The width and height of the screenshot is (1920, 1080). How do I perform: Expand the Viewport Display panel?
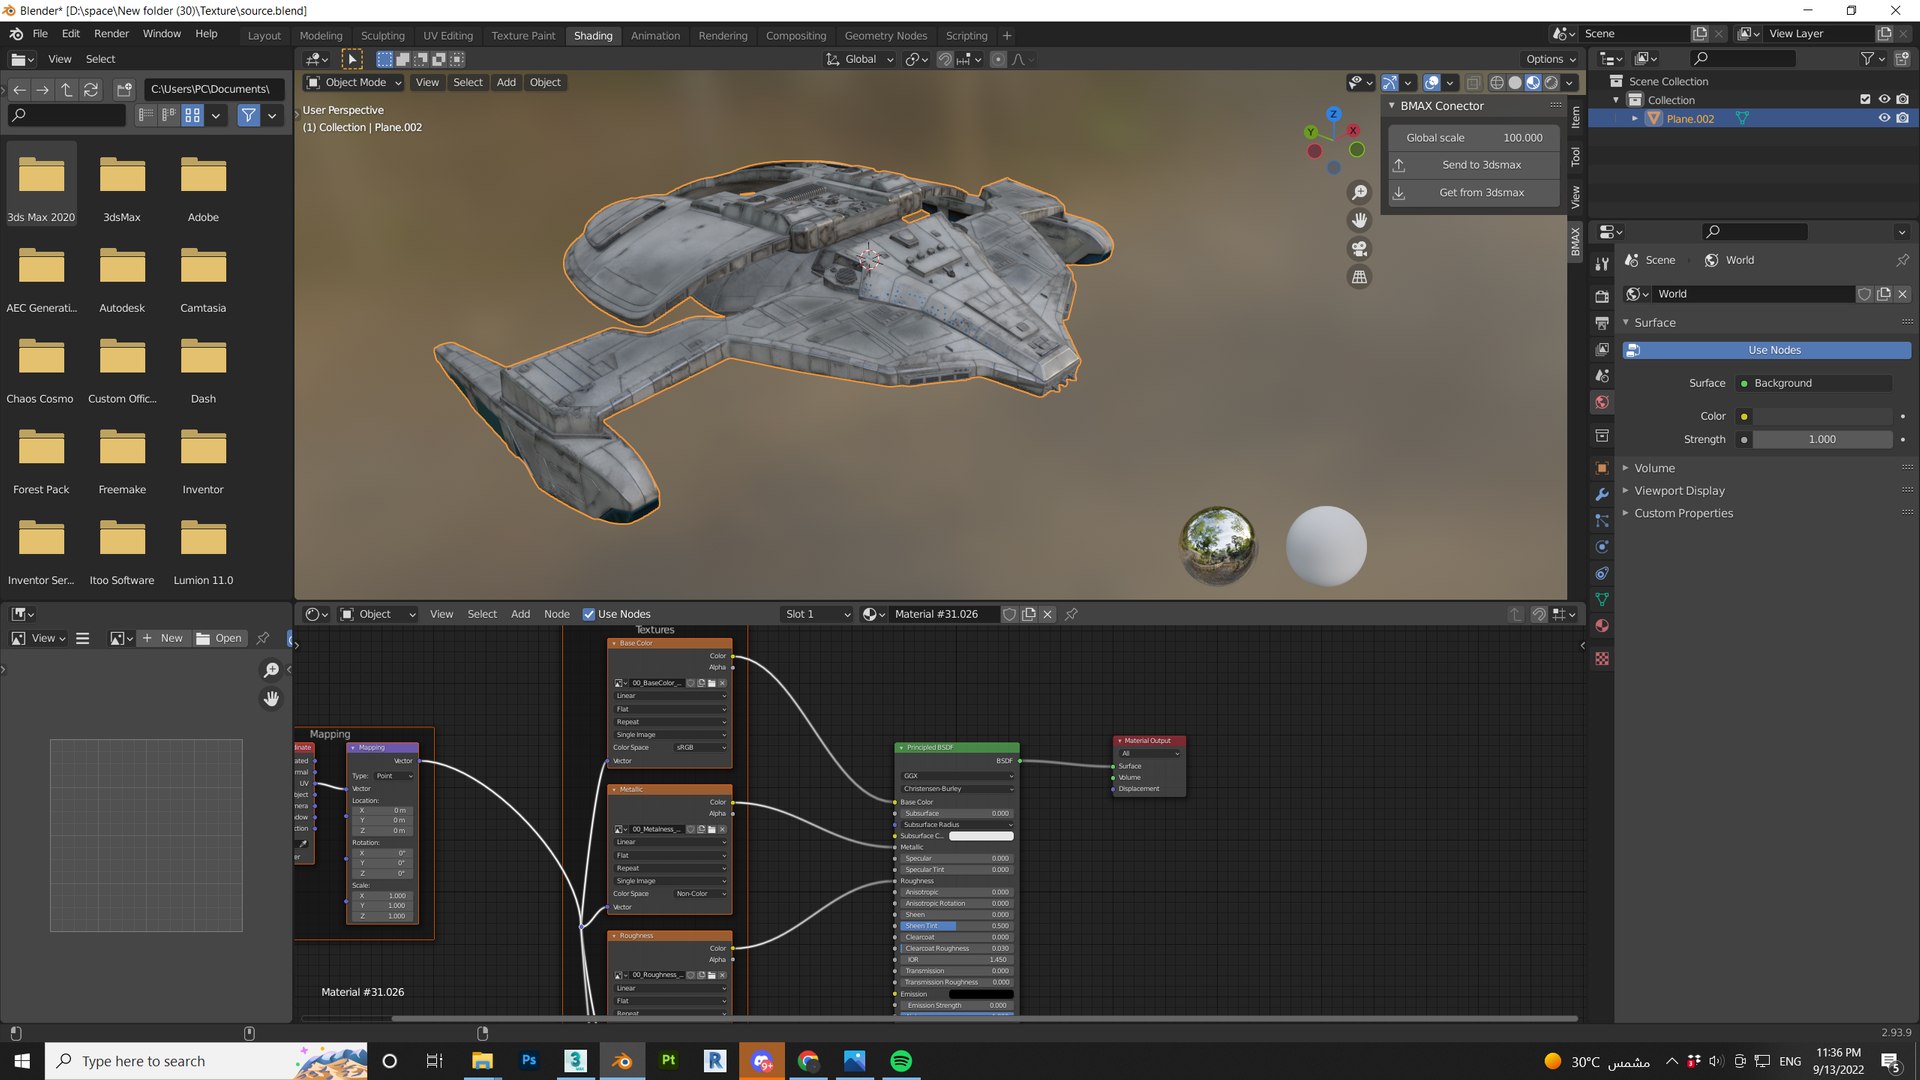[1626, 491]
